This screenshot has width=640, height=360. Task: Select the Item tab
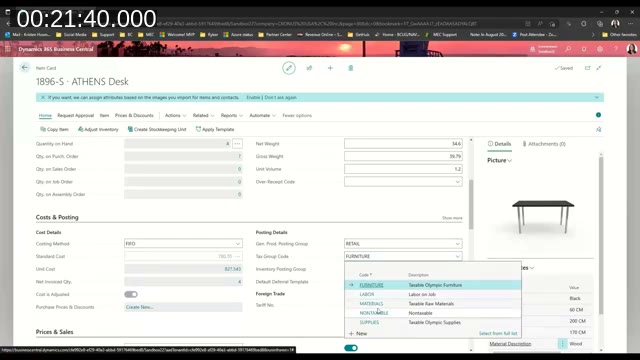[104, 116]
